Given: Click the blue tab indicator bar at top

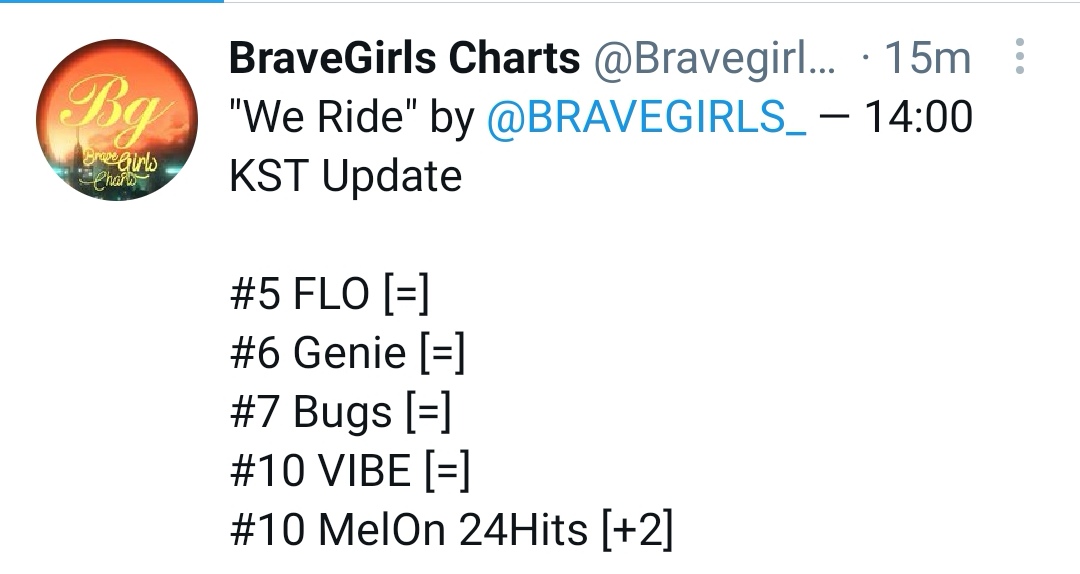Looking at the screenshot, I should coord(111,2).
